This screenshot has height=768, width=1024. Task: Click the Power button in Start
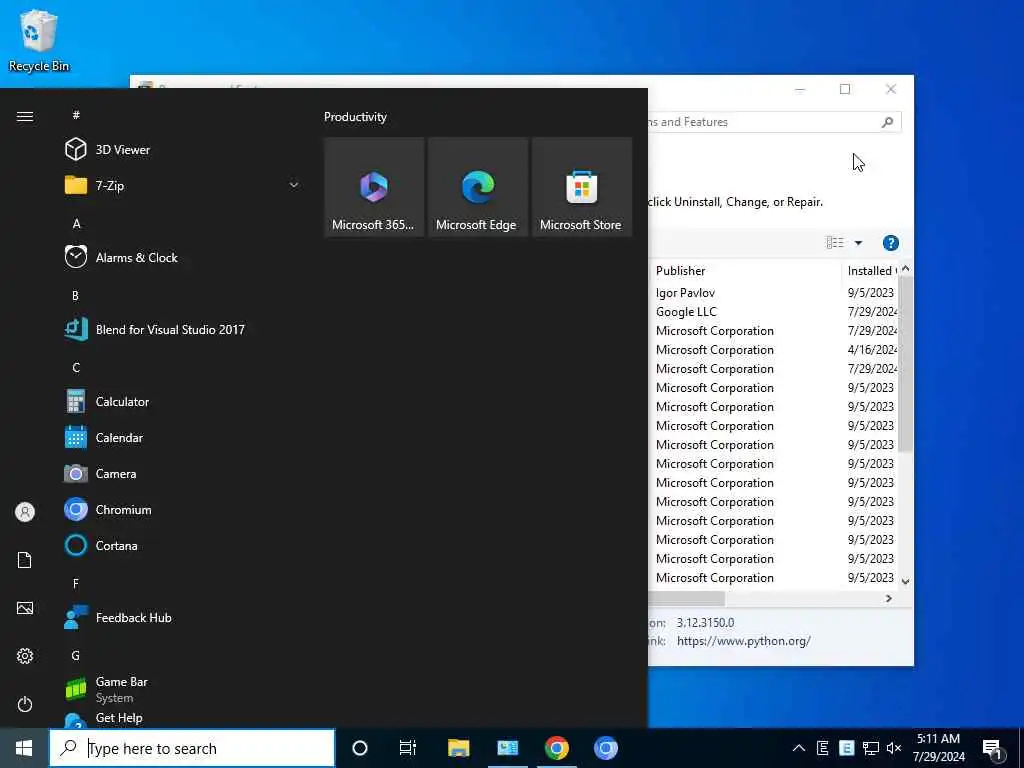tap(25, 704)
